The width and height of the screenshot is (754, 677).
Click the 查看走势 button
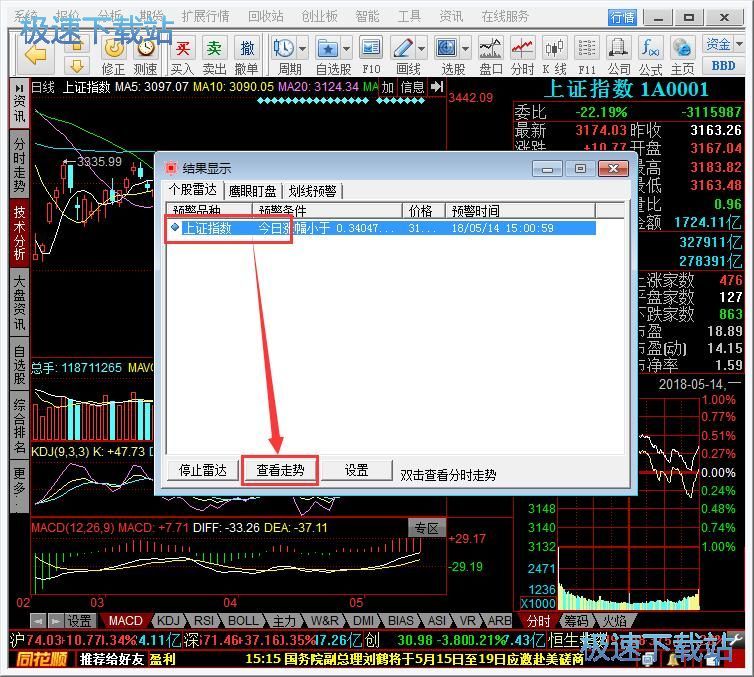click(x=280, y=470)
